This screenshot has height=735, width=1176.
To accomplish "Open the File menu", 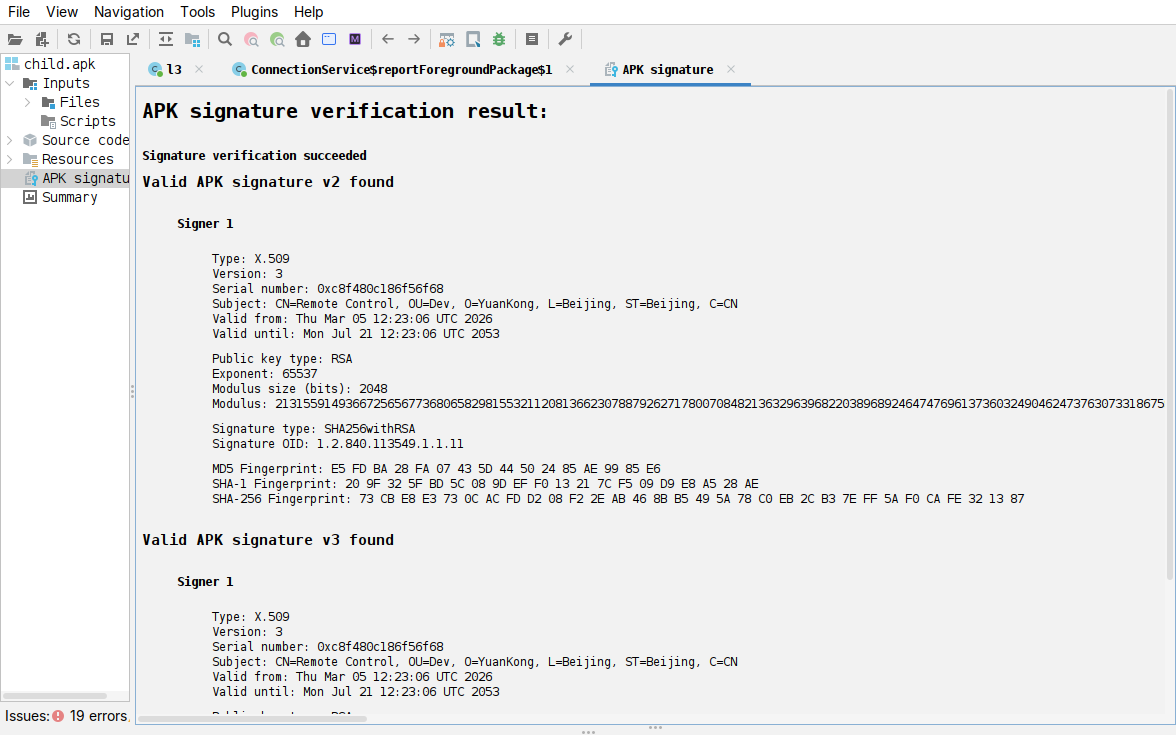I will (19, 12).
